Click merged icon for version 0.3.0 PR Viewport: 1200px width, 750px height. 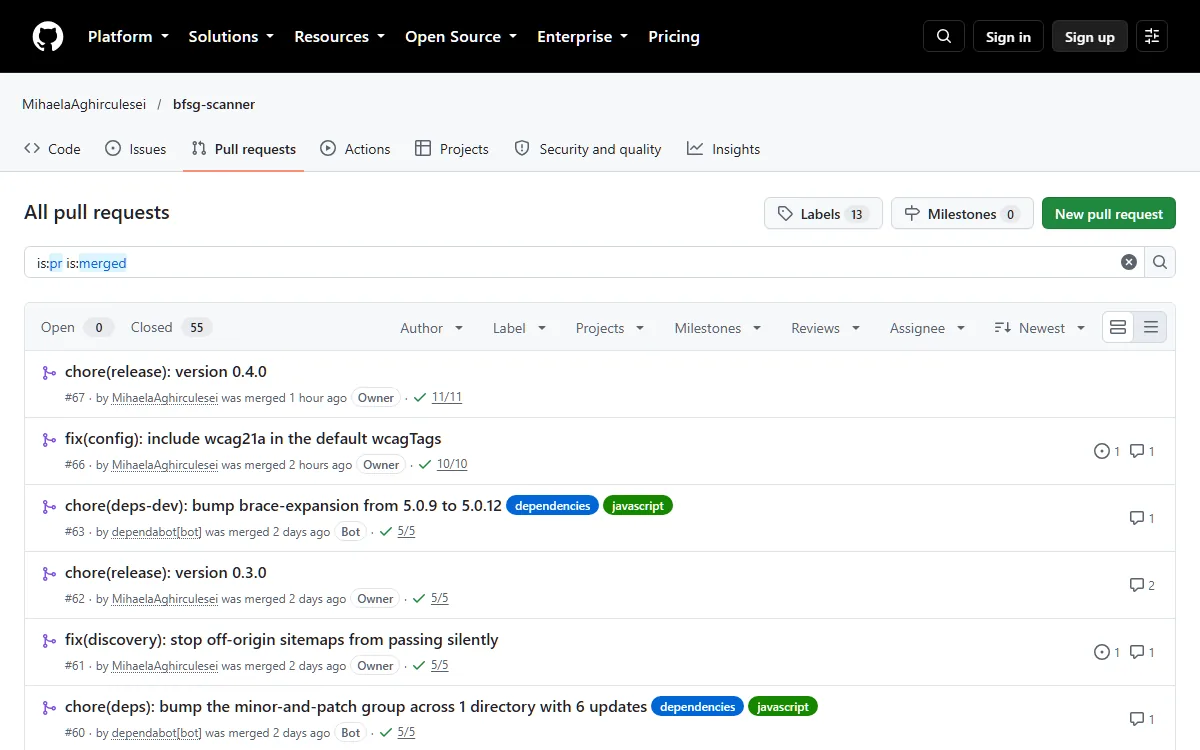coord(49,574)
